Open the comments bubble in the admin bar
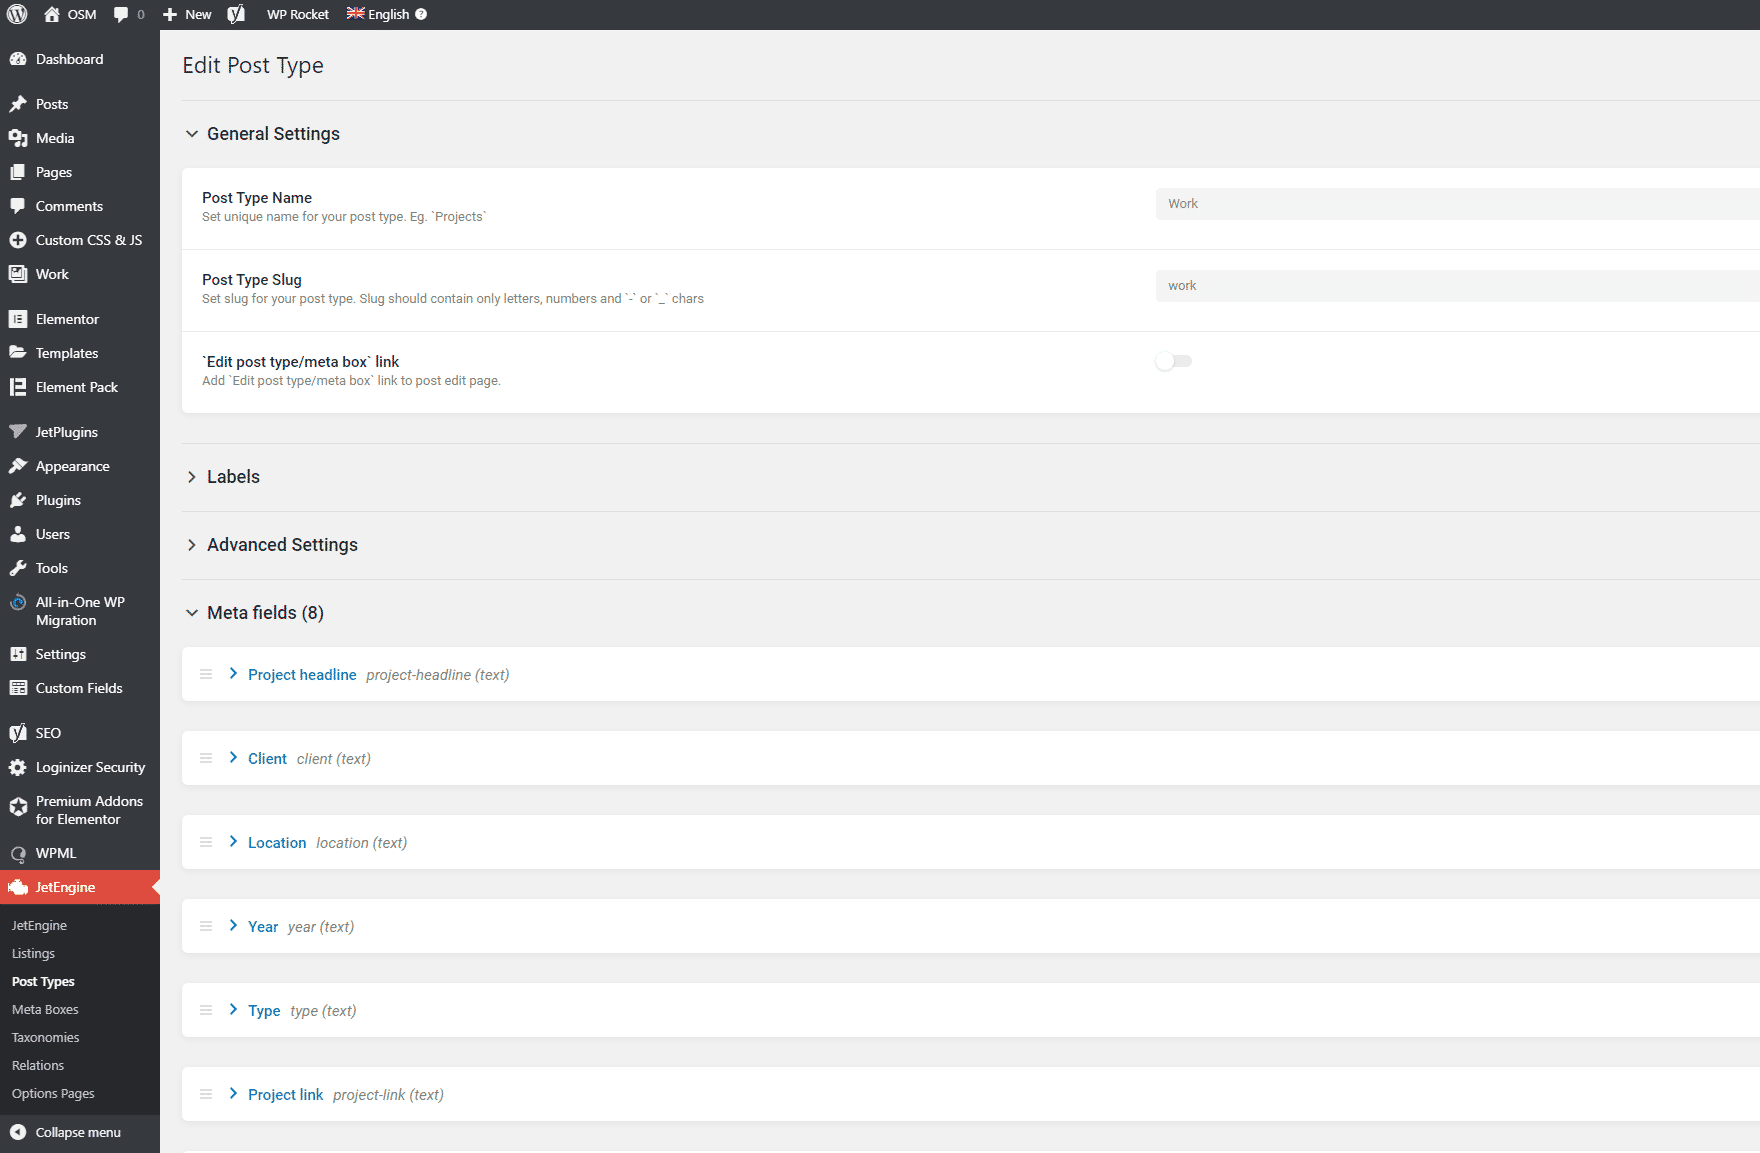The width and height of the screenshot is (1760, 1153). pos(120,14)
